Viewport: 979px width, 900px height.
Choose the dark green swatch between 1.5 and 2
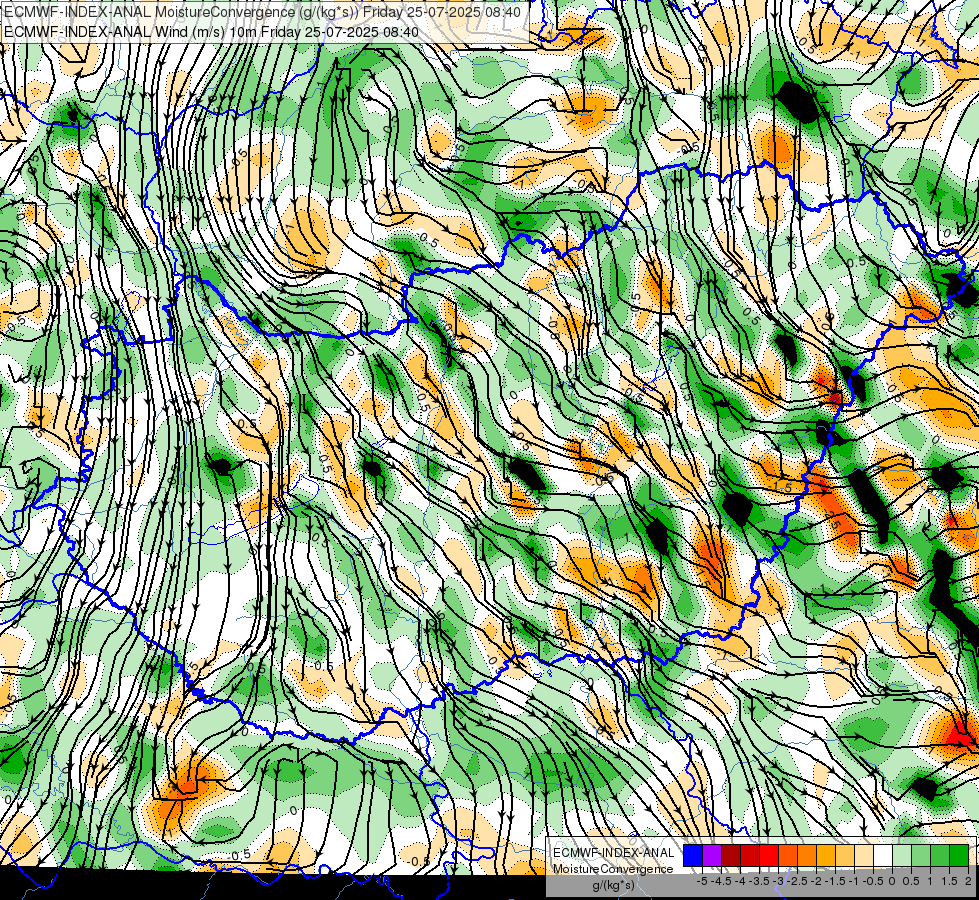pos(959,856)
